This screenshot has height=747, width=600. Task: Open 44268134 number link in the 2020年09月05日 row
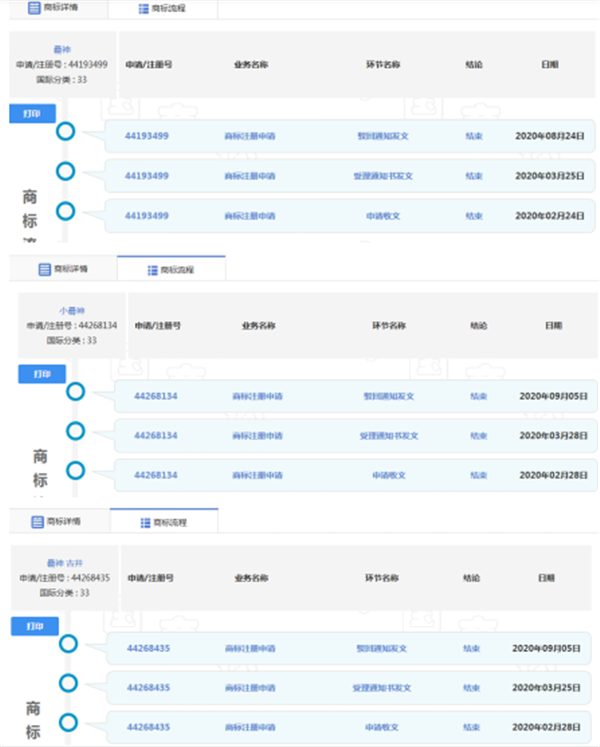click(155, 396)
